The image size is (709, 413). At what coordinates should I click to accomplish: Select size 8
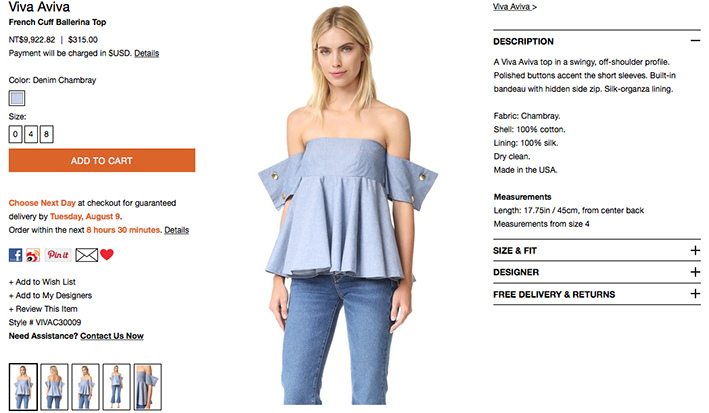click(x=47, y=134)
